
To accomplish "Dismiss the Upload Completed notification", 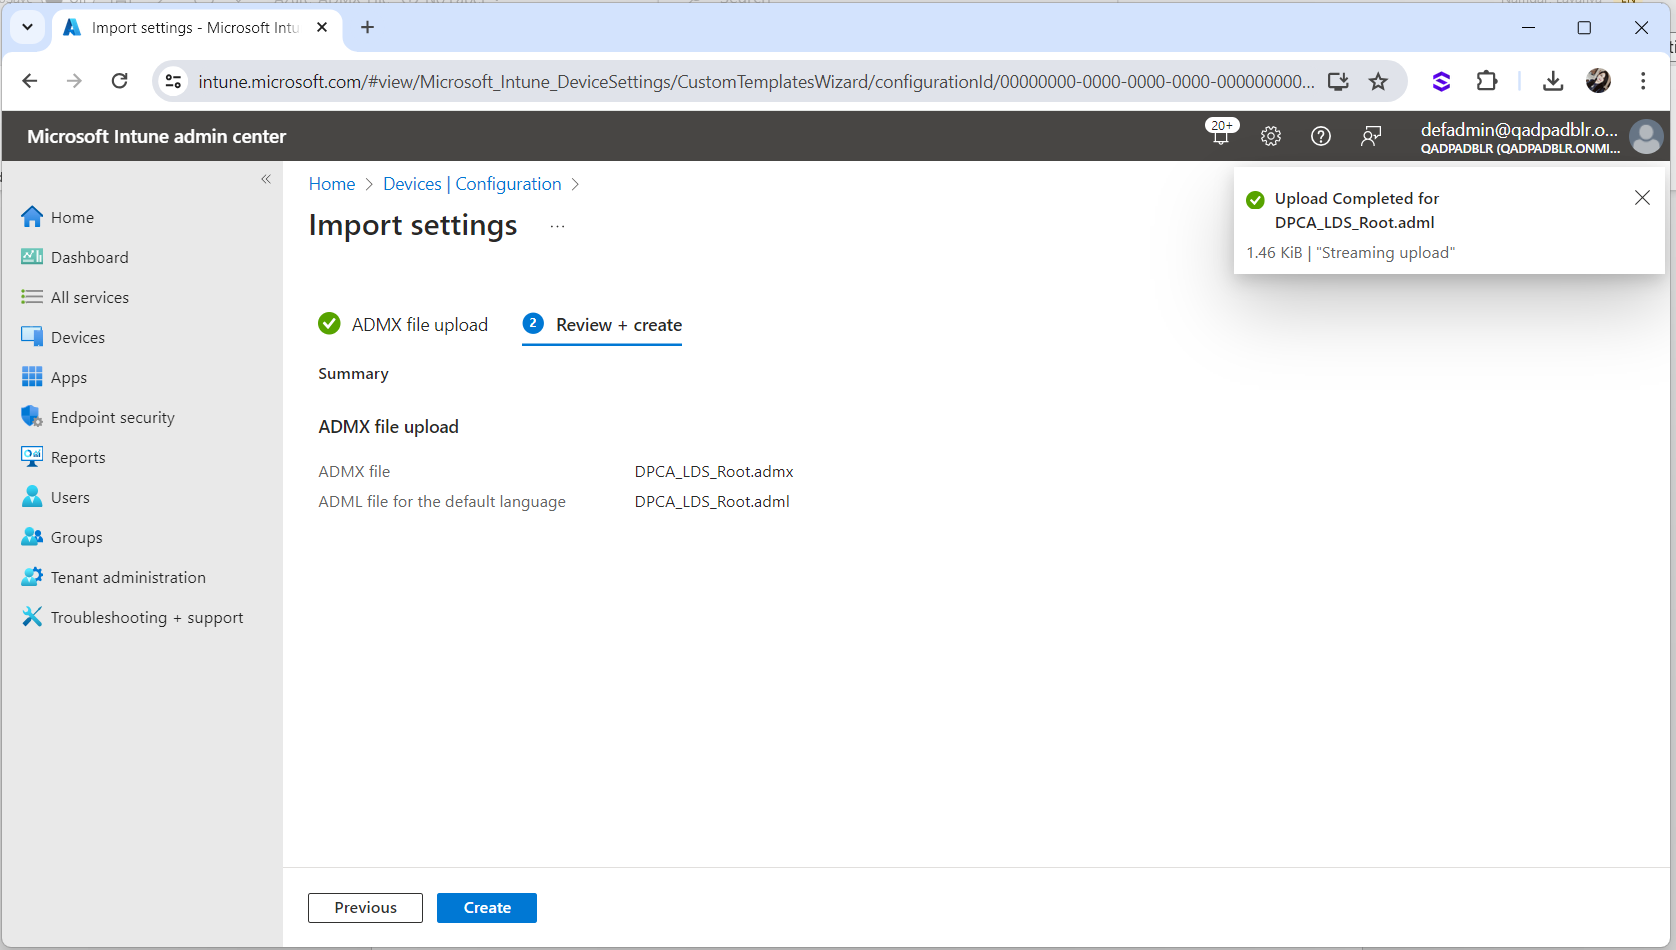I will [1642, 198].
